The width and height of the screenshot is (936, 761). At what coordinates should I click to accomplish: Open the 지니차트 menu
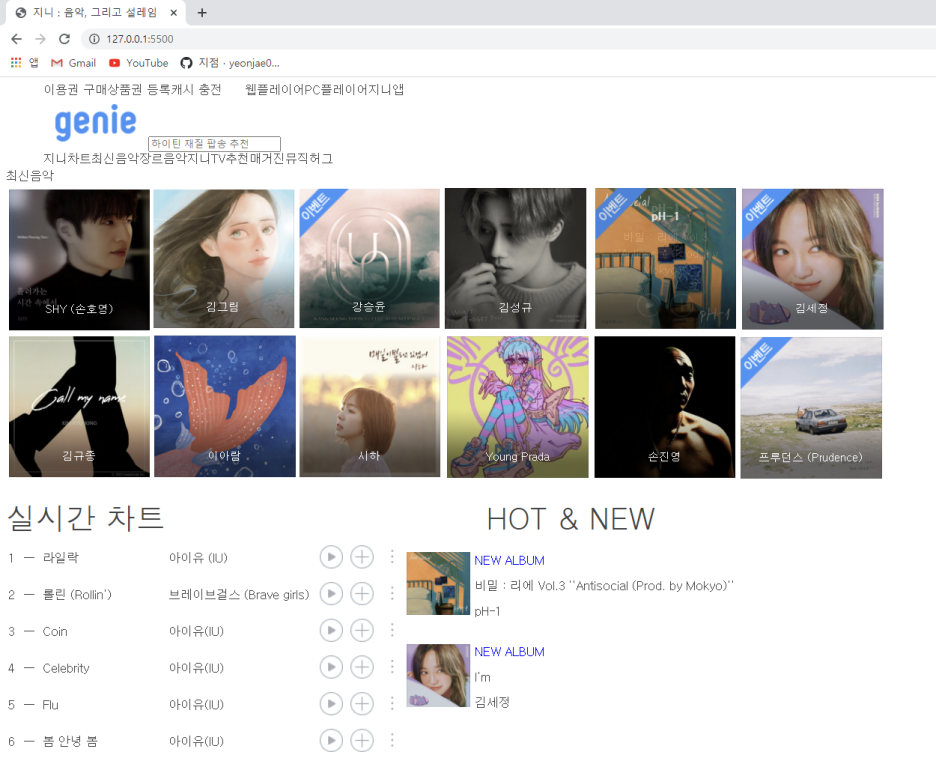(67, 158)
